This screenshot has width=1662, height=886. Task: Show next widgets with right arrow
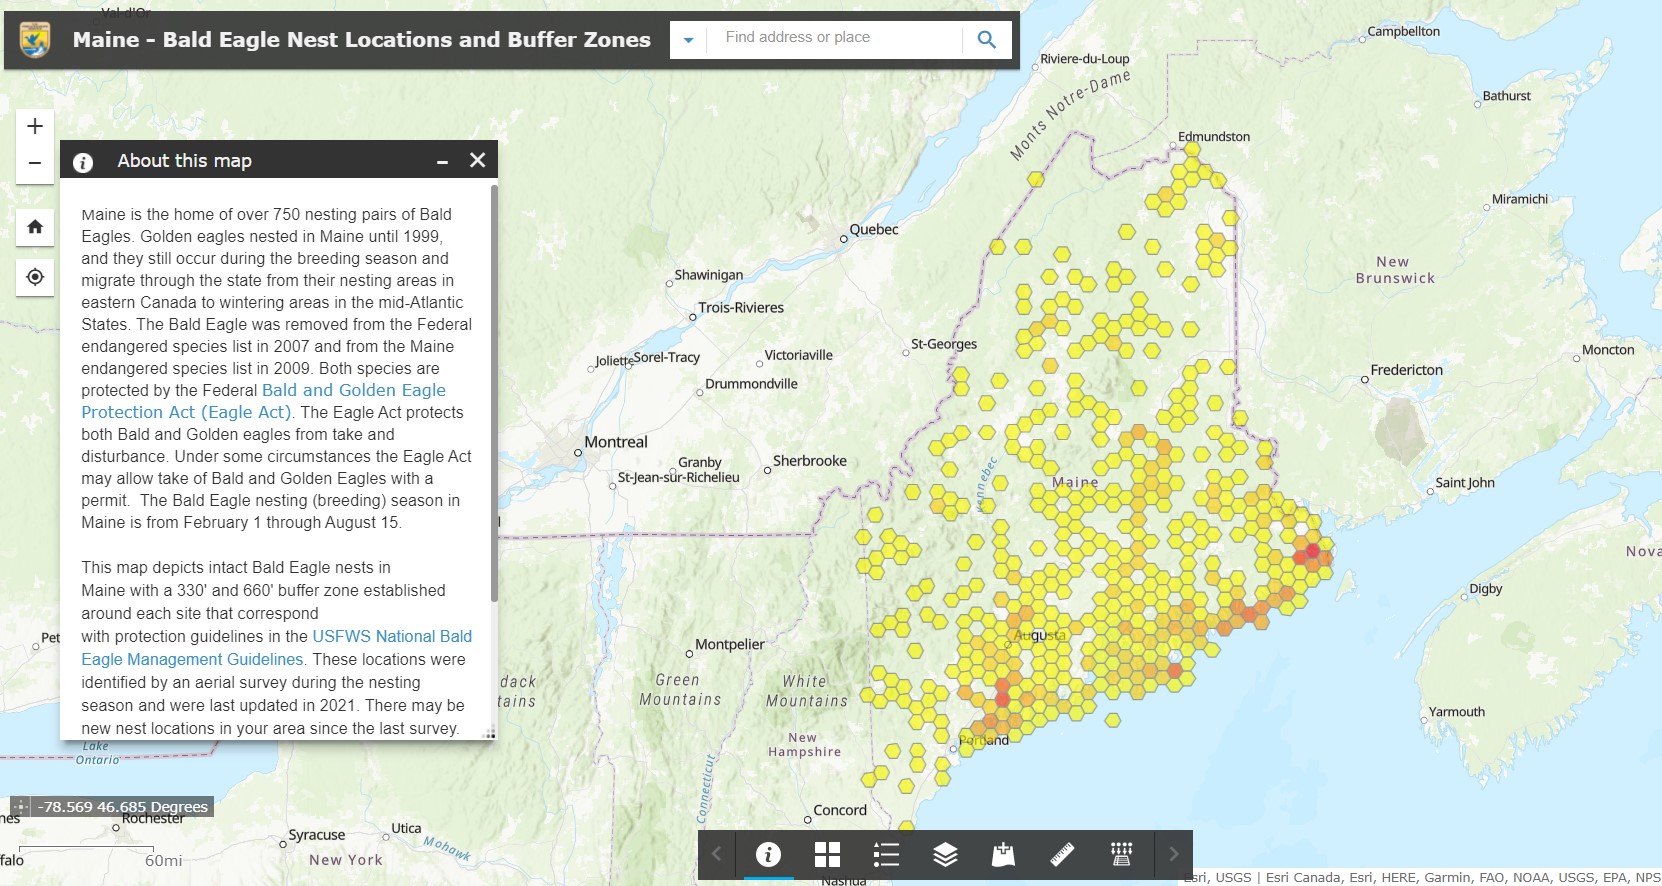click(x=1173, y=854)
